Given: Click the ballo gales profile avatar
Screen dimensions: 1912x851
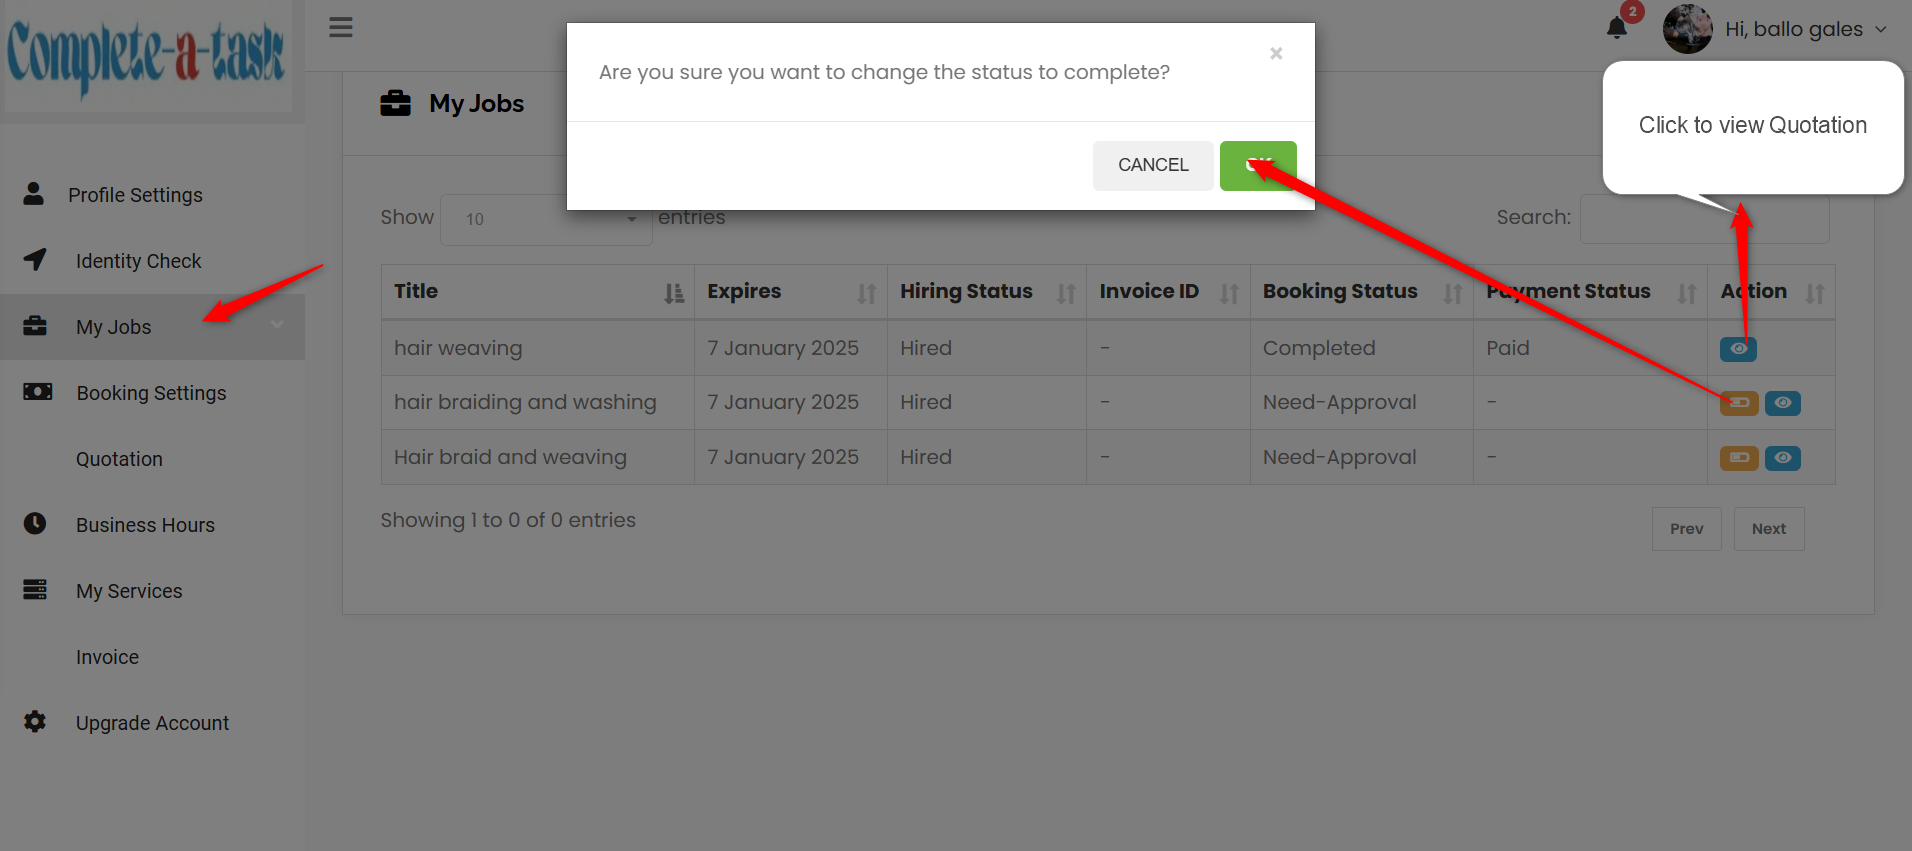Looking at the screenshot, I should pos(1688,29).
